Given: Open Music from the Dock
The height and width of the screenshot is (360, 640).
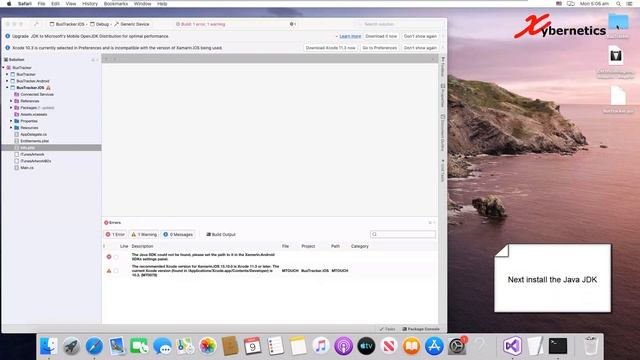Looking at the screenshot, I should [321, 346].
